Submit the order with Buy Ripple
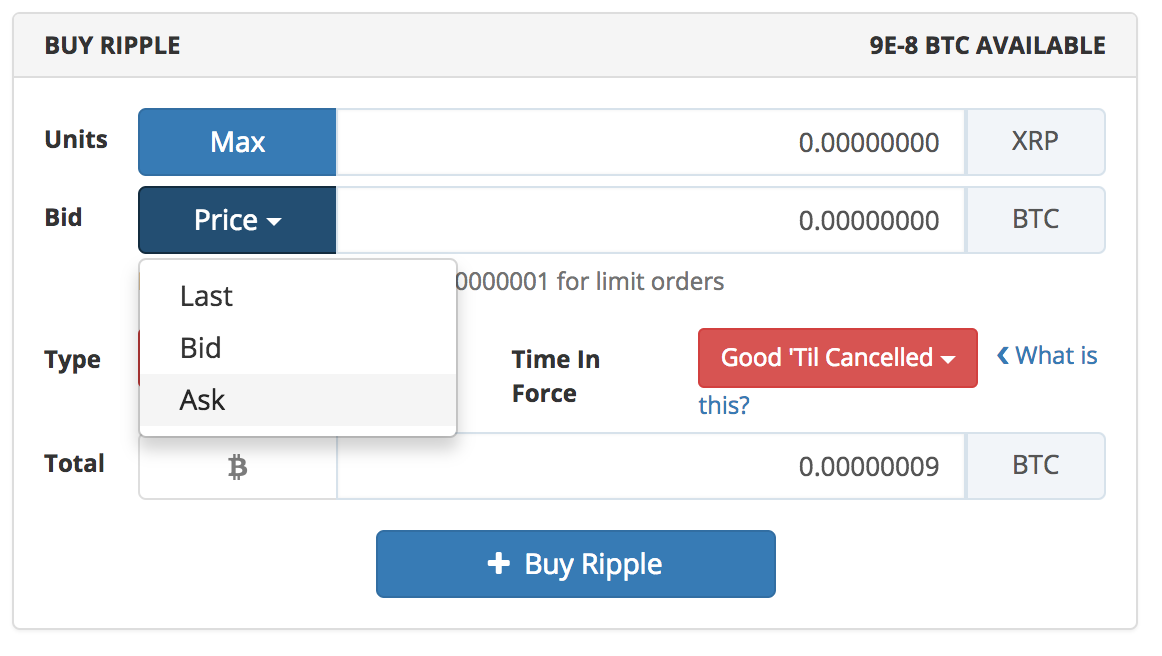Screen dimensions: 1162x656 [x=575, y=564]
